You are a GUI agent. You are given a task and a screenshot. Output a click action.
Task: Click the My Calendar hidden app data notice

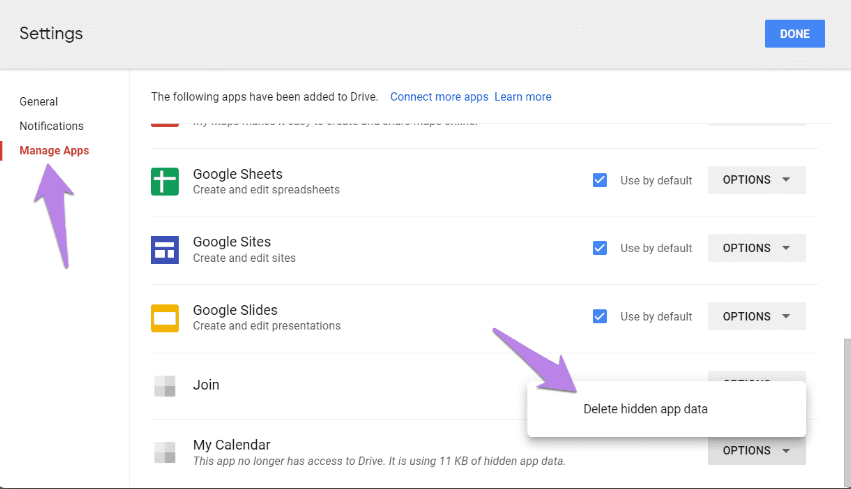379,461
